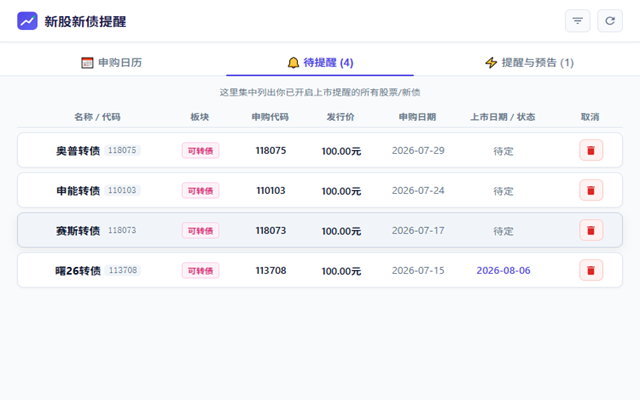The height and width of the screenshot is (400, 640).
Task: Click the 申购日期 column header
Action: coord(418,117)
